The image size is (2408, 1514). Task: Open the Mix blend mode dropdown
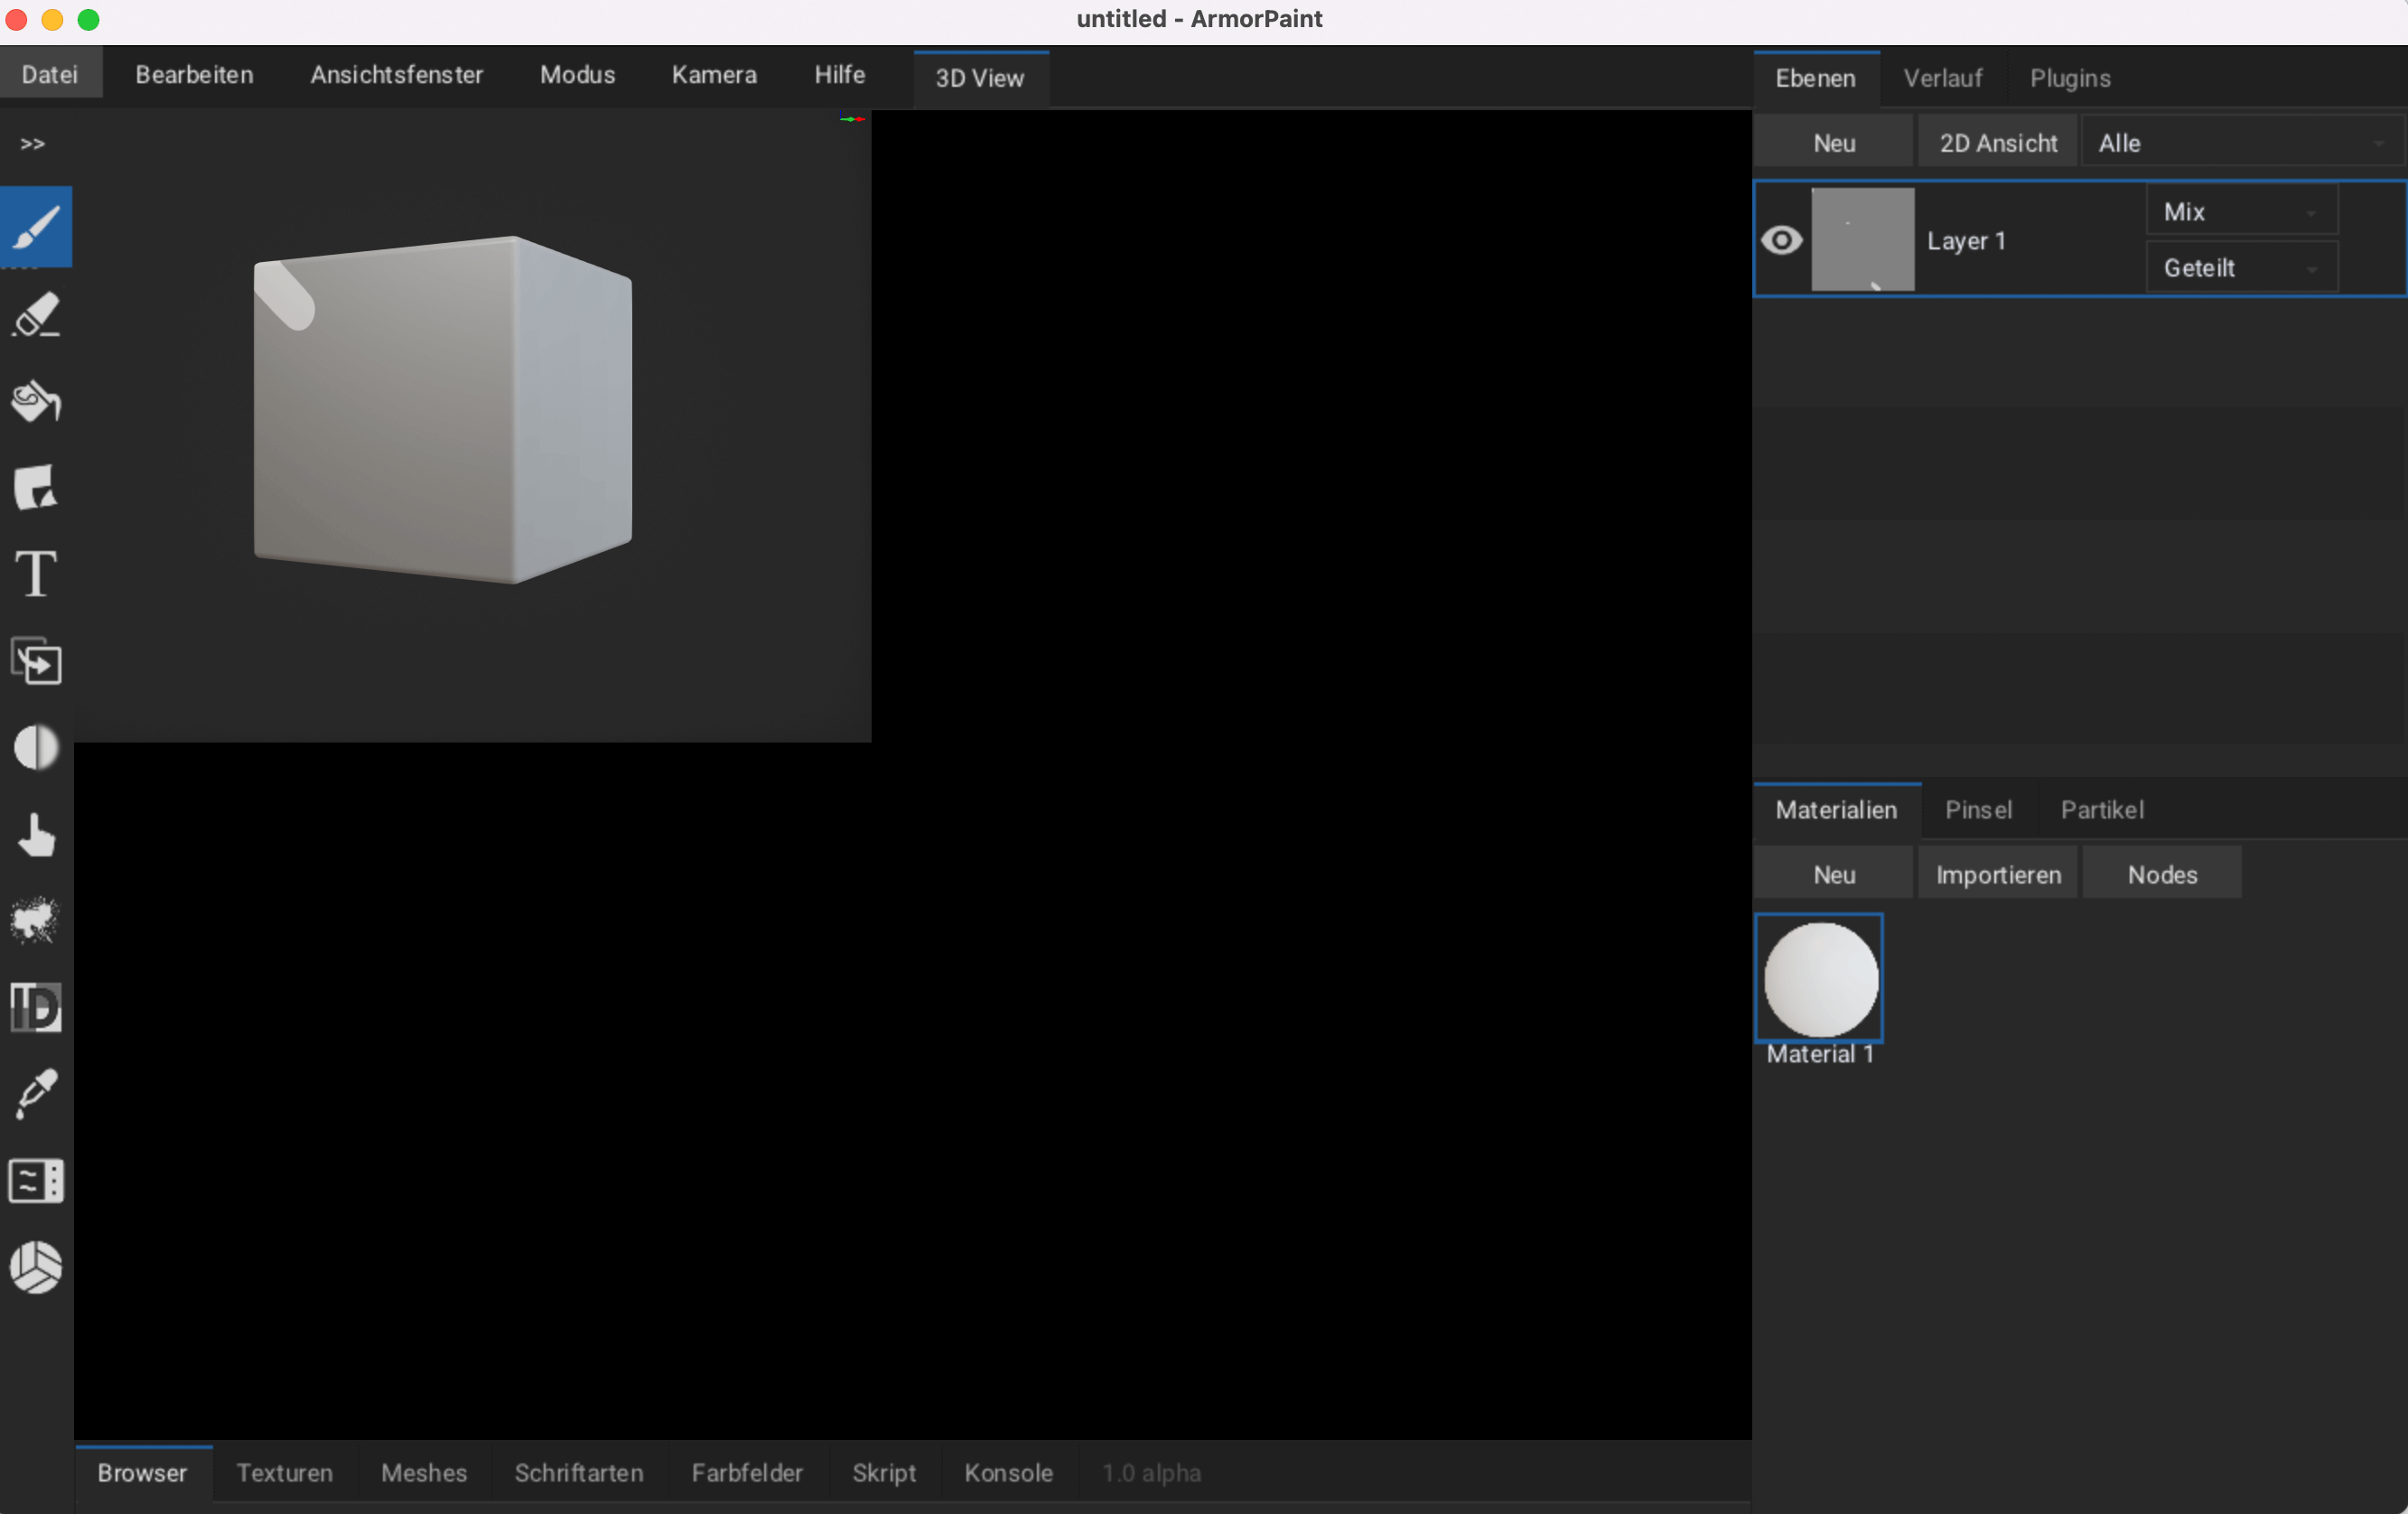pos(2241,211)
